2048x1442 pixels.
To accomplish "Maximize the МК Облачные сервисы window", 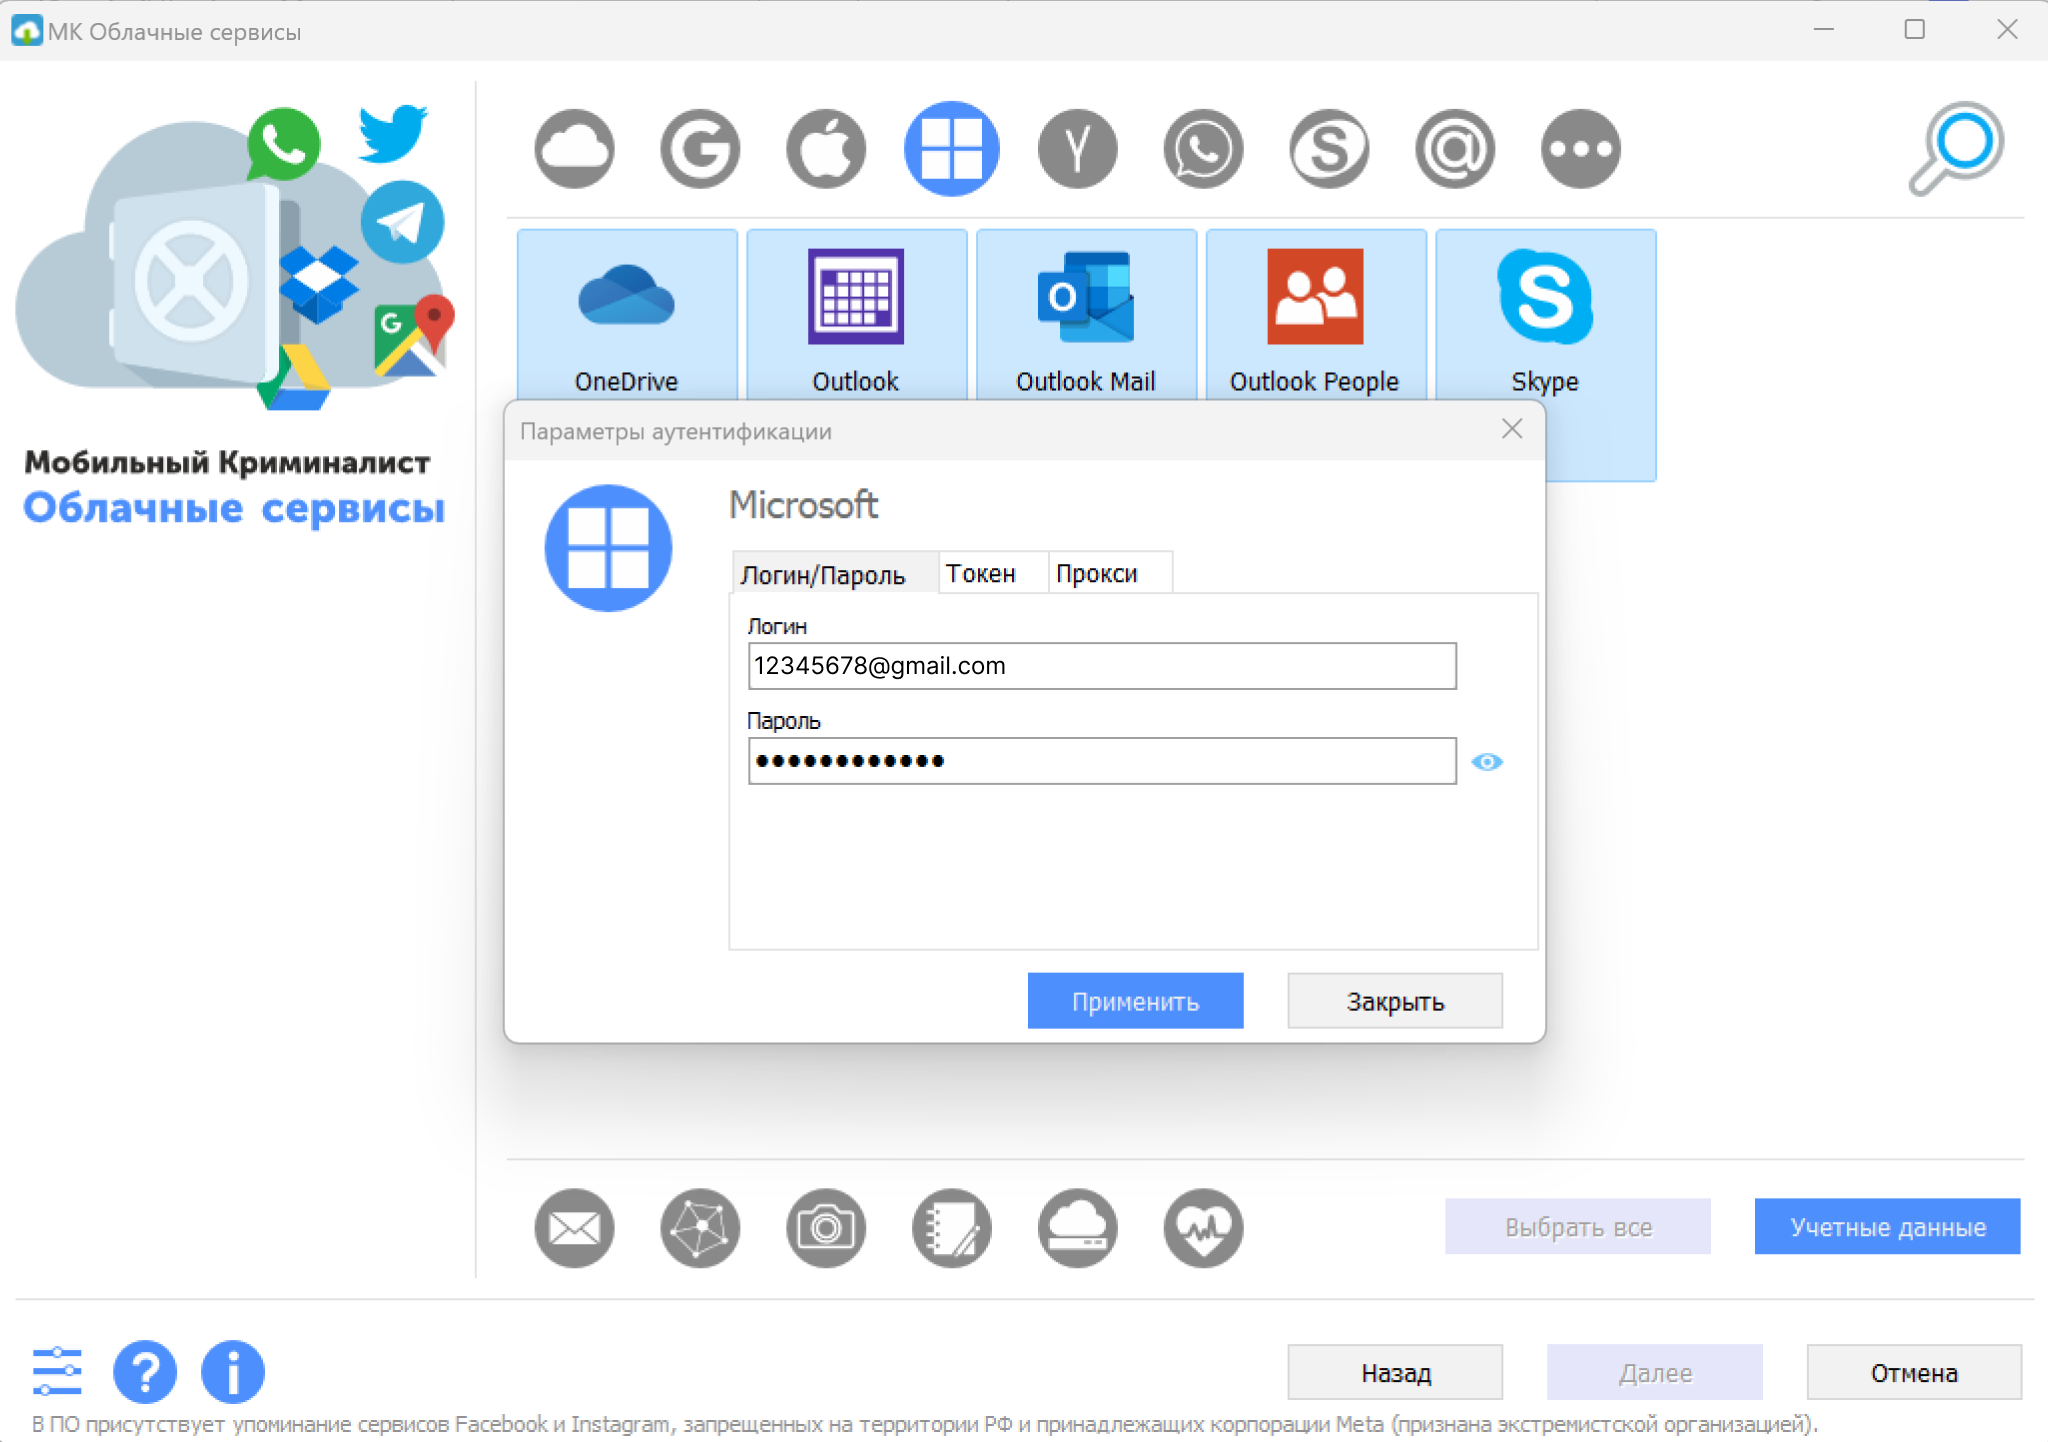I will tap(1915, 30).
